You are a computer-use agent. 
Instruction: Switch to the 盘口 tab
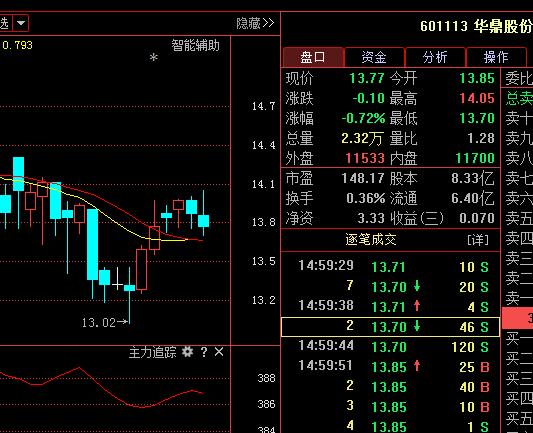tap(313, 57)
